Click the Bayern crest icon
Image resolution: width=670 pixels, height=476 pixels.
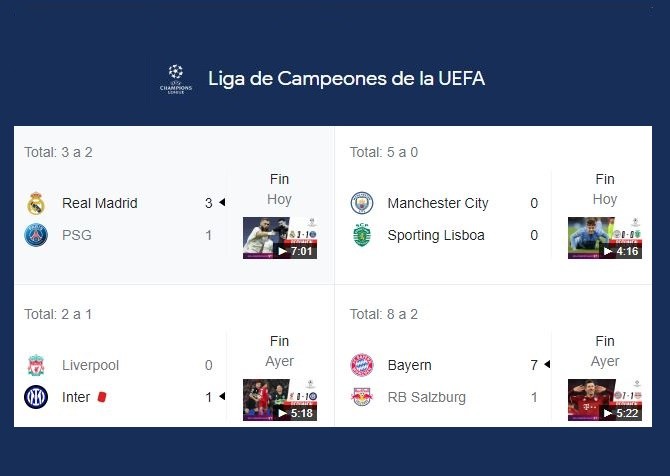[x=362, y=365]
